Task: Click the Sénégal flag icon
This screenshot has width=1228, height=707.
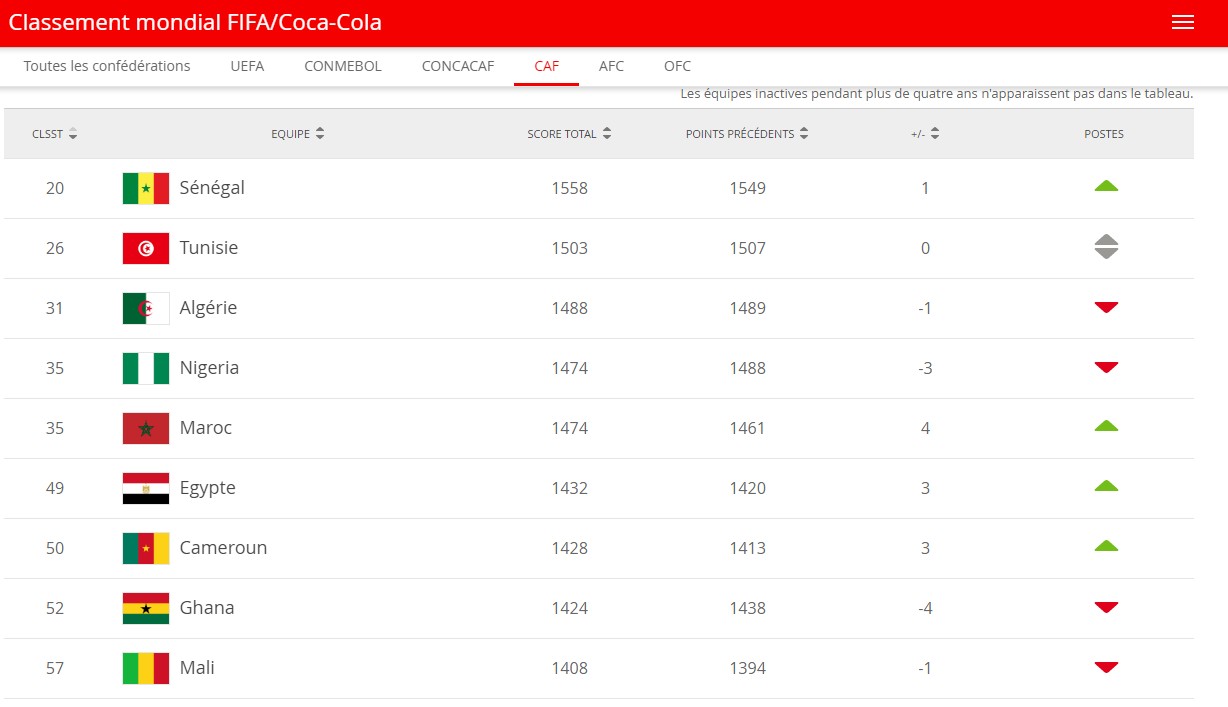Action: pos(146,188)
